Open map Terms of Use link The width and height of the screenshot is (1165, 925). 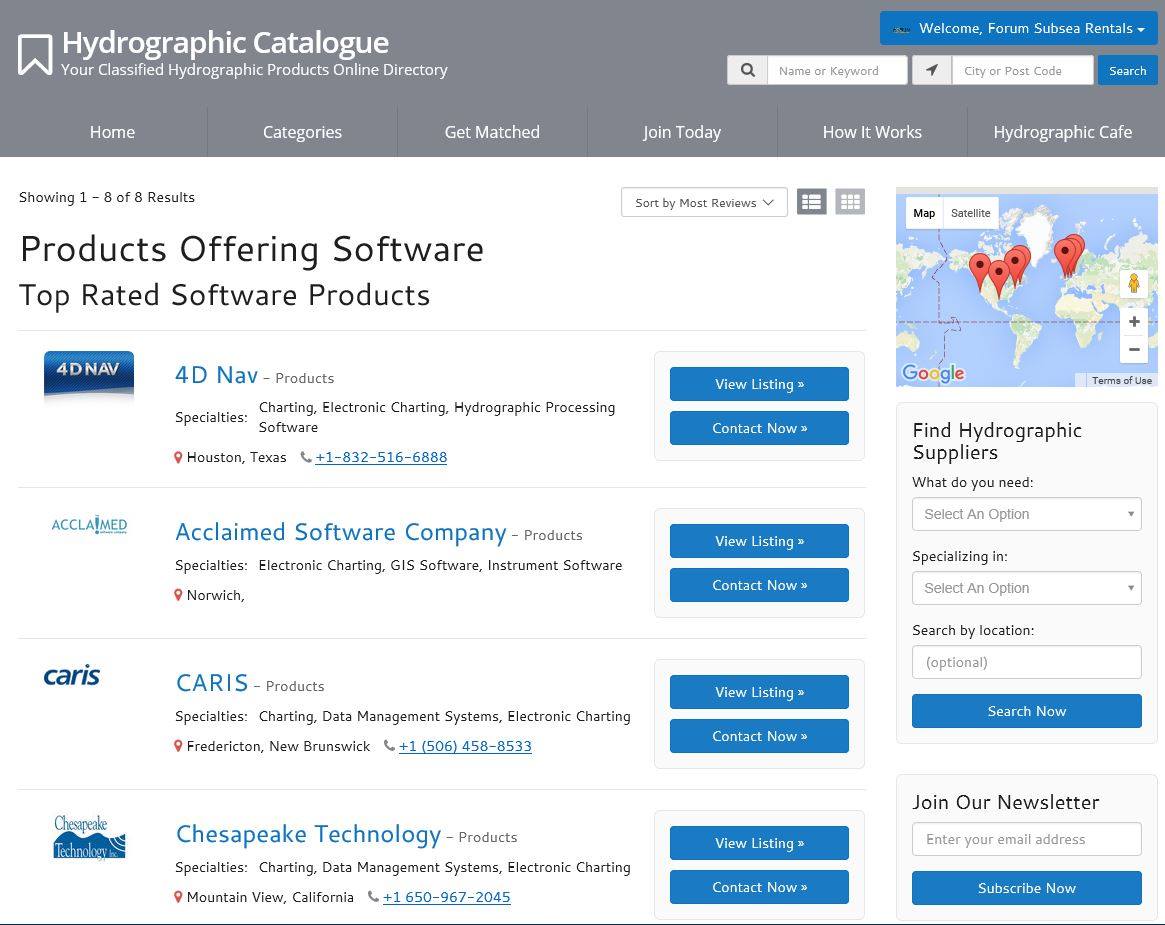click(x=1121, y=380)
